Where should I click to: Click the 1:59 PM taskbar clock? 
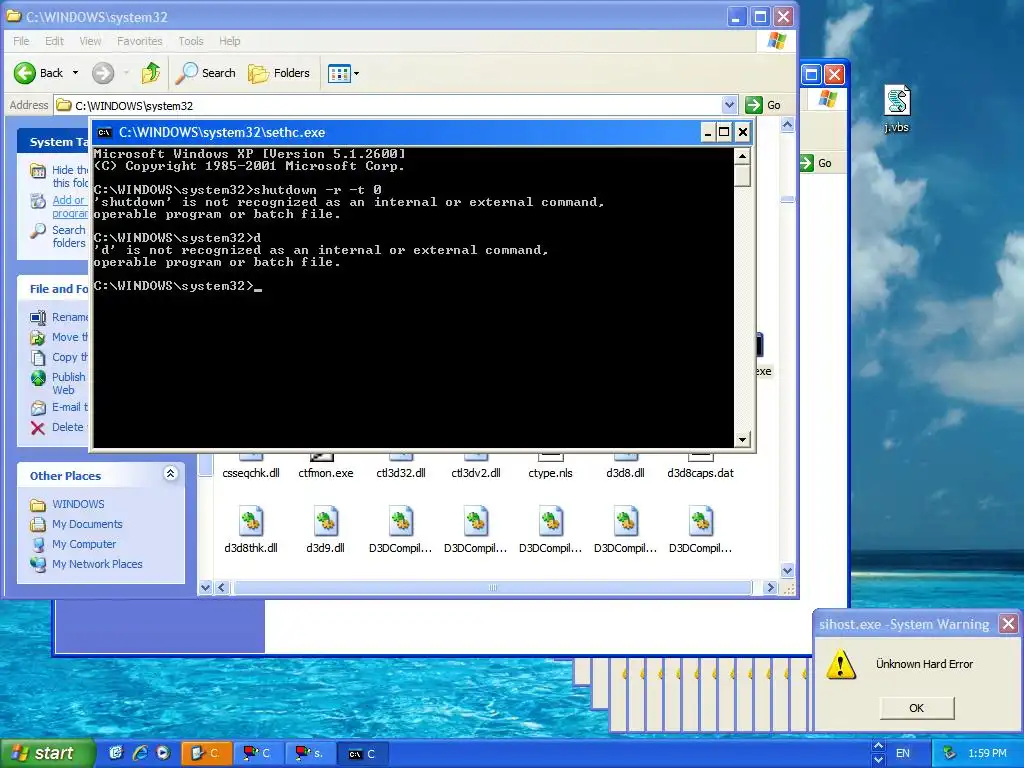tap(987, 754)
